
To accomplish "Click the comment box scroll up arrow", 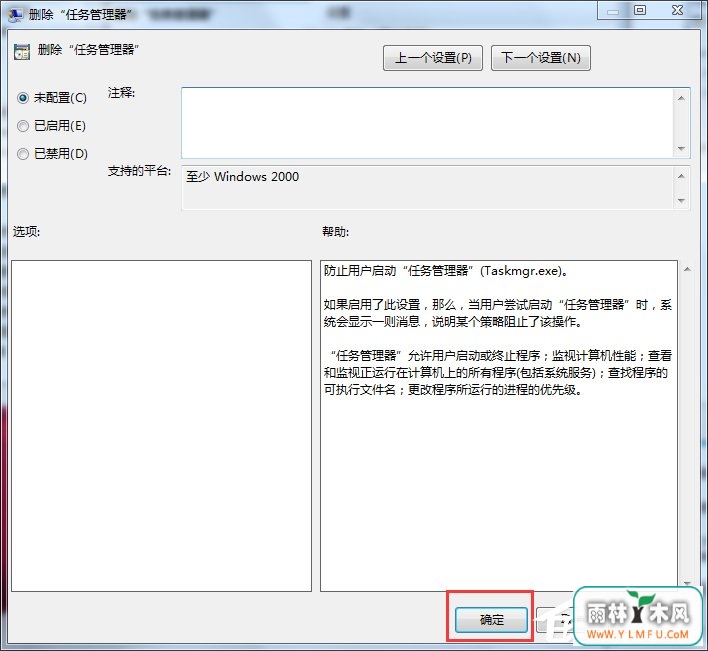I will tap(681, 98).
